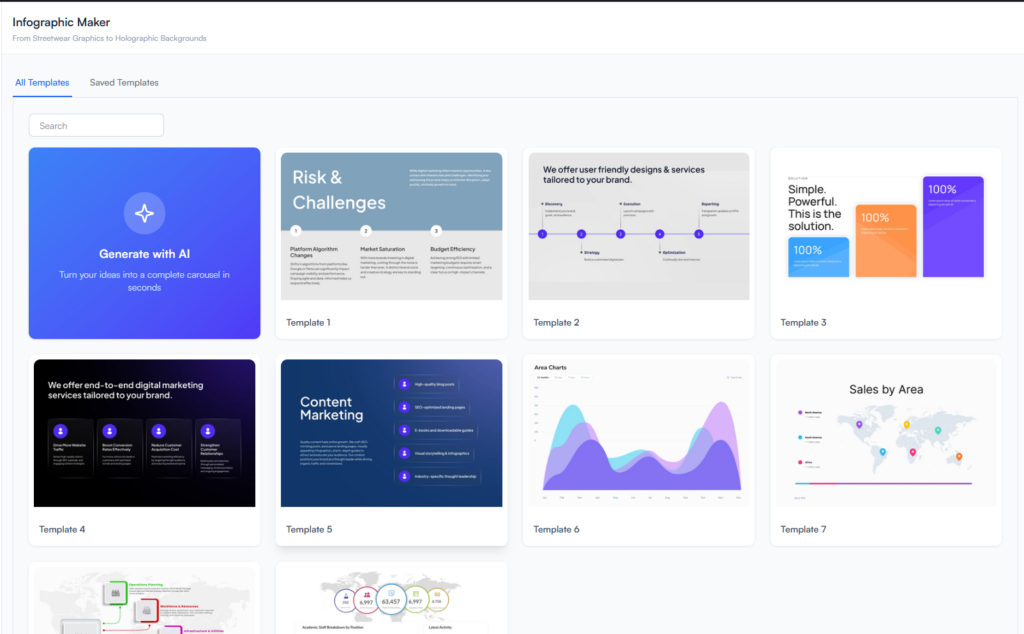1024x634 pixels.
Task: Click the teal location pin on the Sales by Area map
Action: (x=938, y=430)
